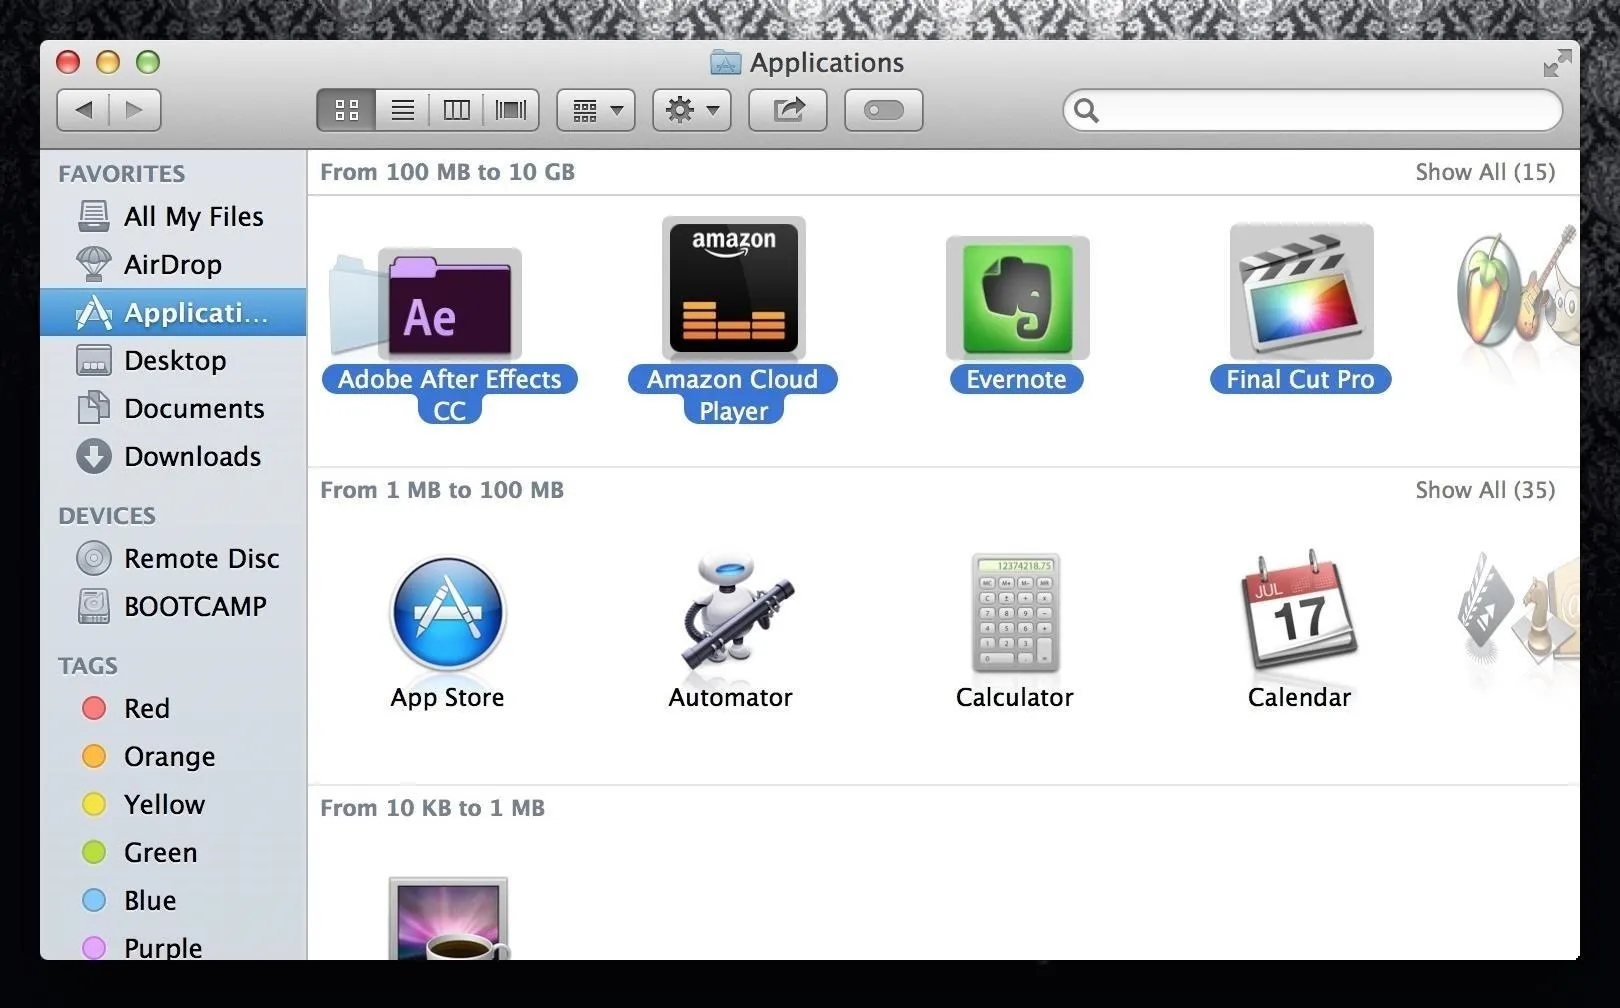1620x1008 pixels.
Task: Filter by Yellow tag
Action: 173,804
